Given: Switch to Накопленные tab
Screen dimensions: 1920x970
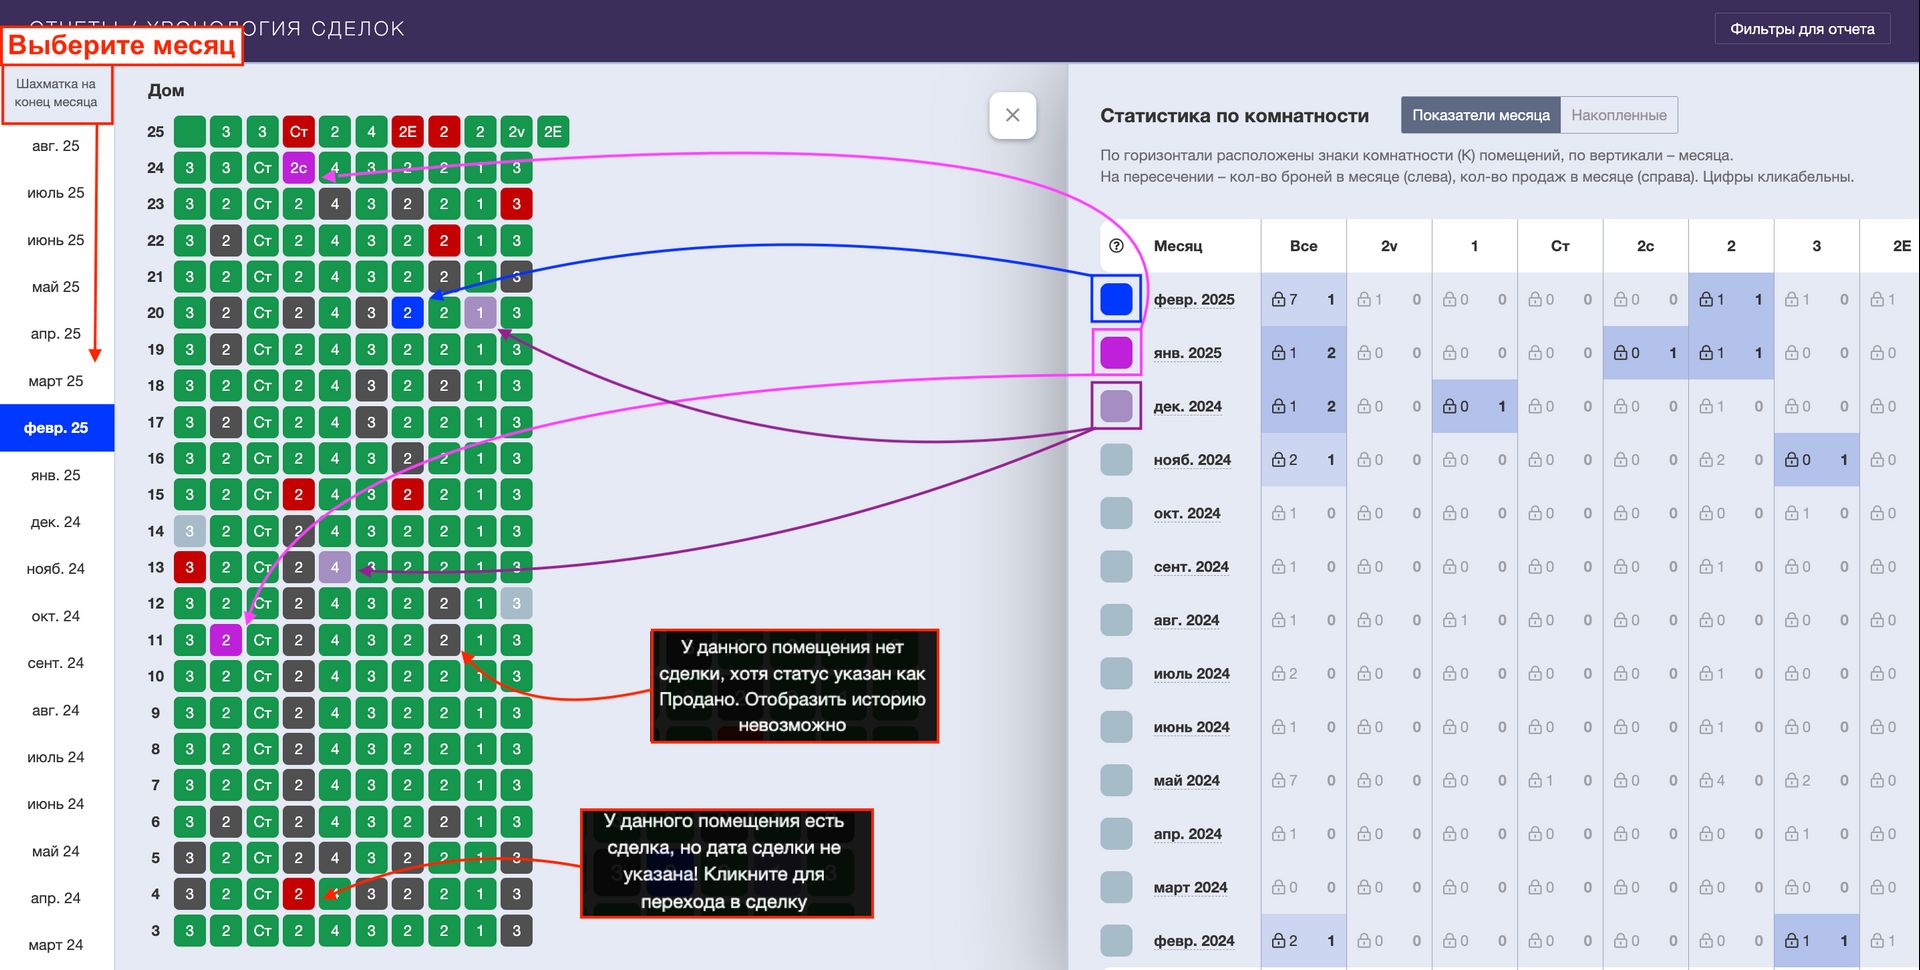Looking at the screenshot, I should point(1618,115).
